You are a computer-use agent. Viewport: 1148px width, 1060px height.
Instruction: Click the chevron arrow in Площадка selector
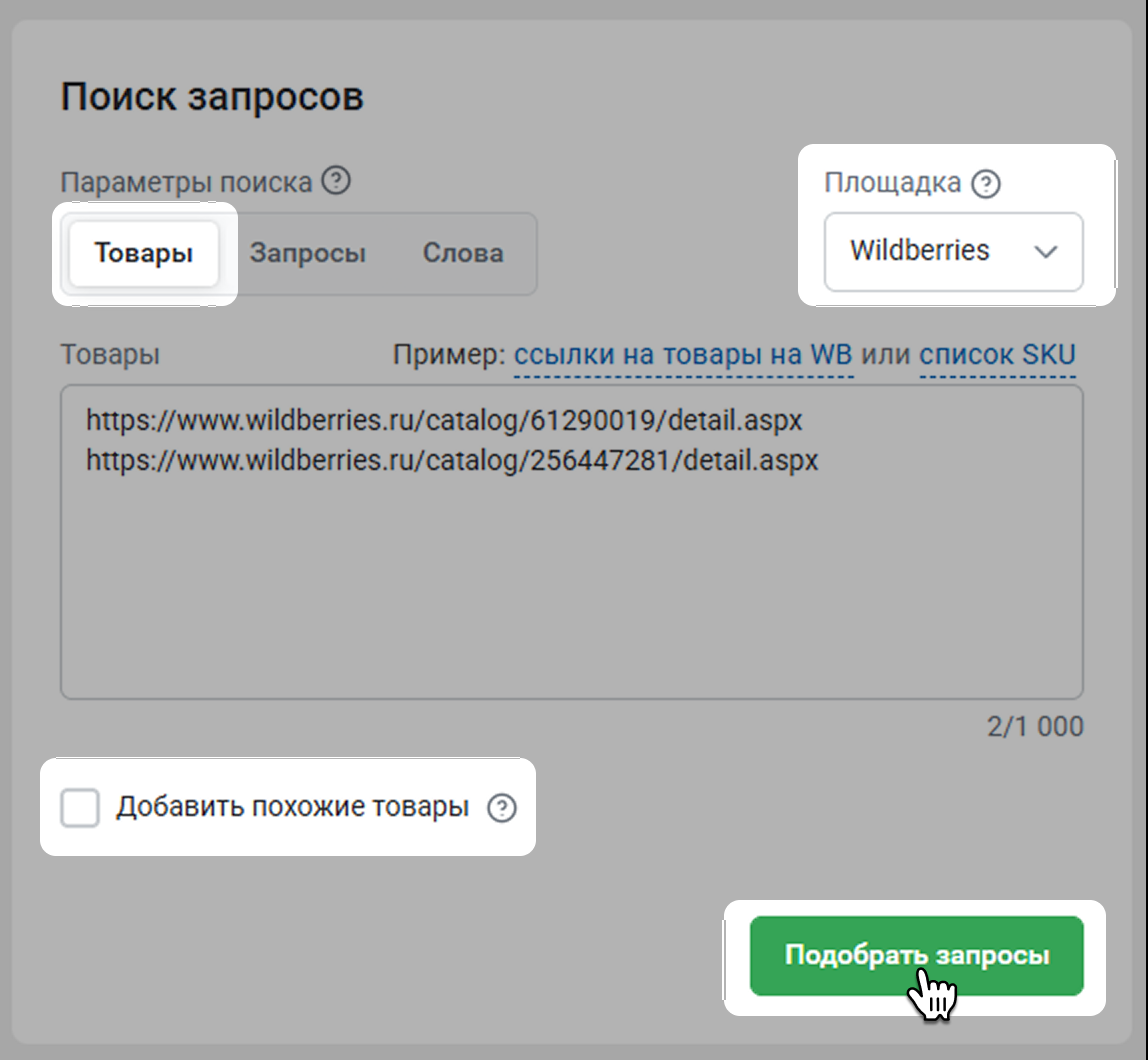tap(1046, 253)
